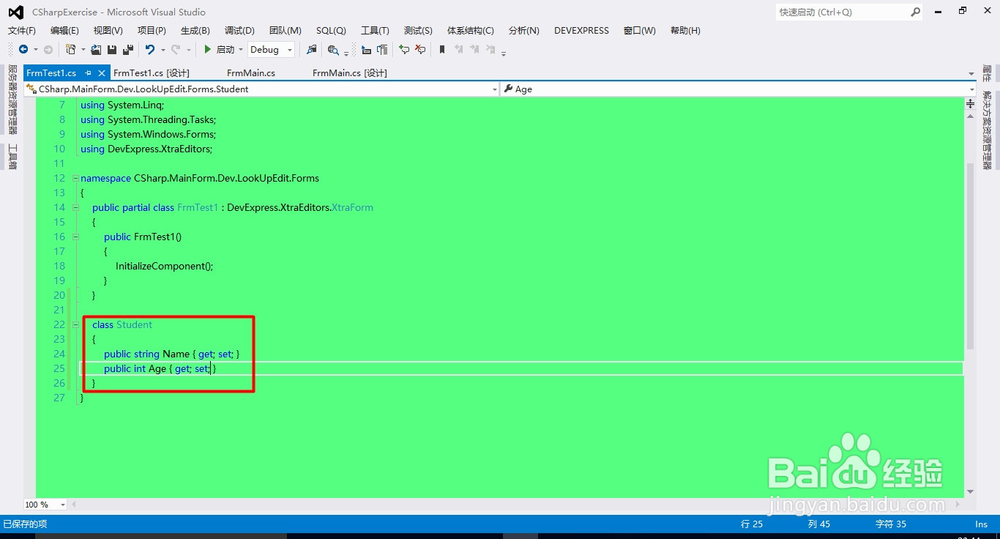Click the vertical scrollbar thumb in editor
Screen dimensions: 1000x539
coord(970,255)
